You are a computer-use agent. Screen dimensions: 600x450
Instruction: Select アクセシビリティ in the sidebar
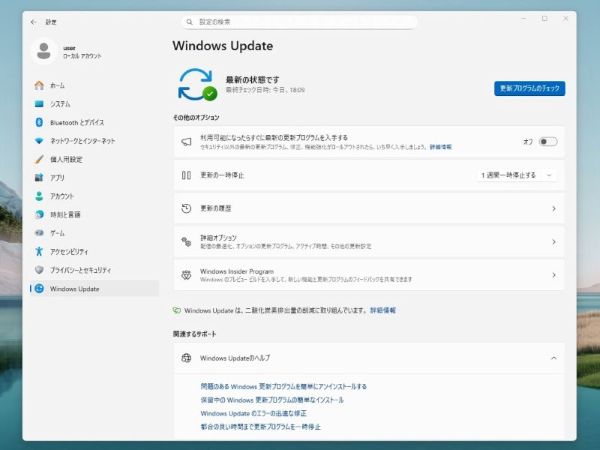coord(94,251)
